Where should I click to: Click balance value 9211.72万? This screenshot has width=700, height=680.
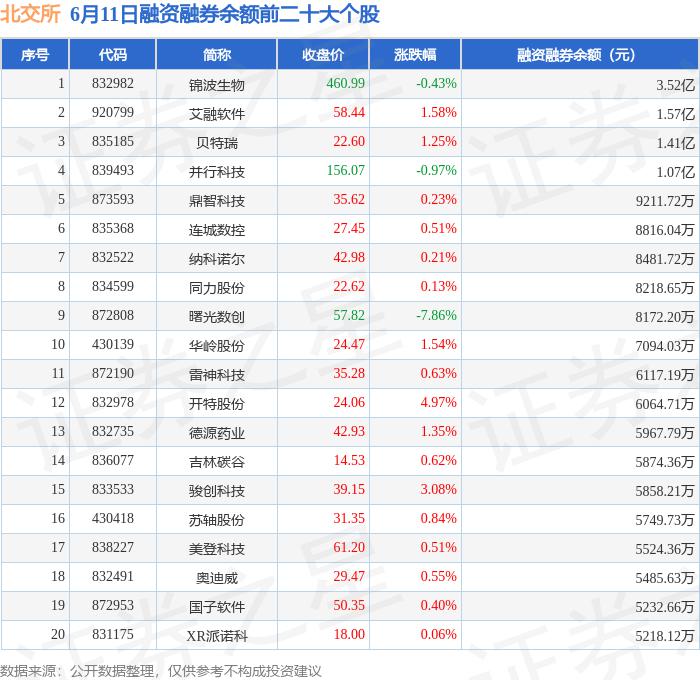(665, 200)
